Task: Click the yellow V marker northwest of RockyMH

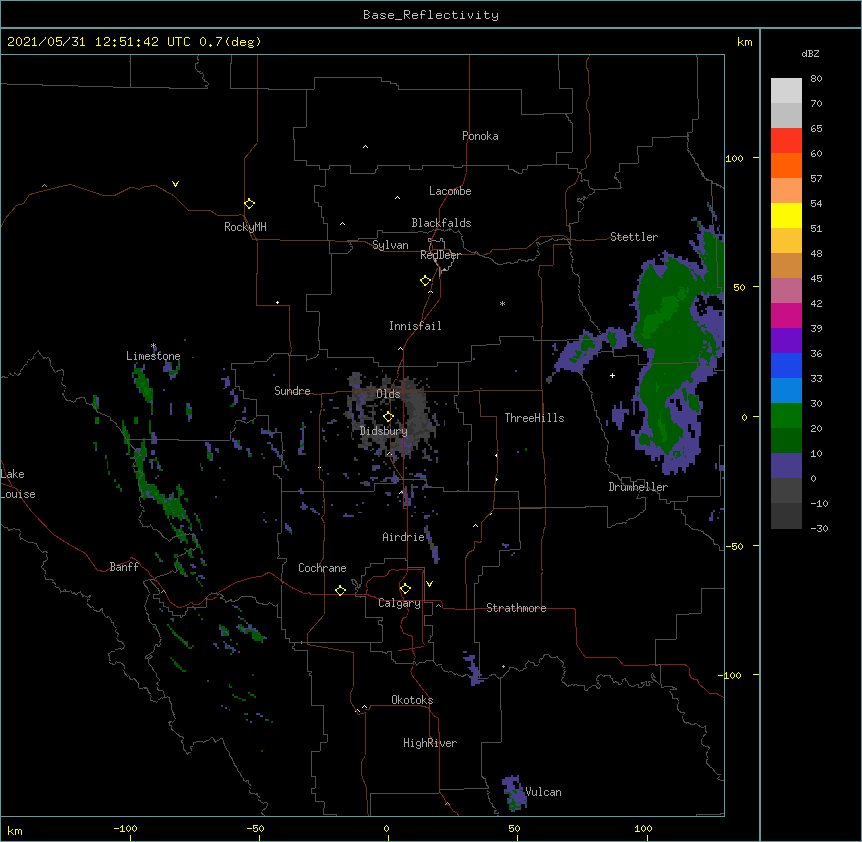Action: coord(175,184)
